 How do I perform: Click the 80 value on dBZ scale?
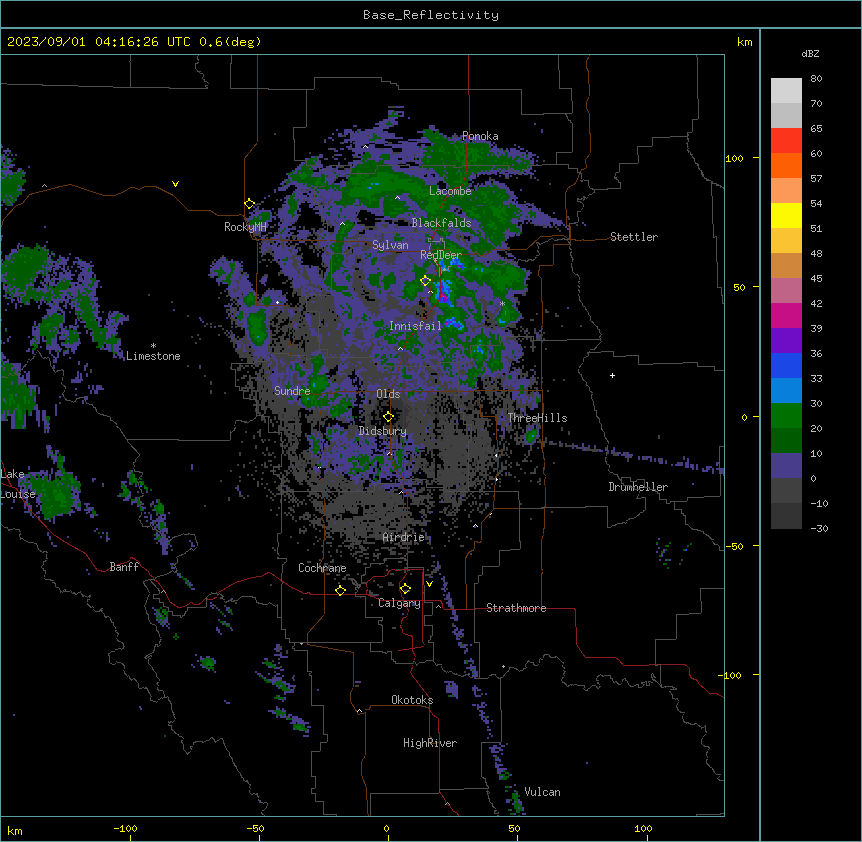tap(816, 79)
